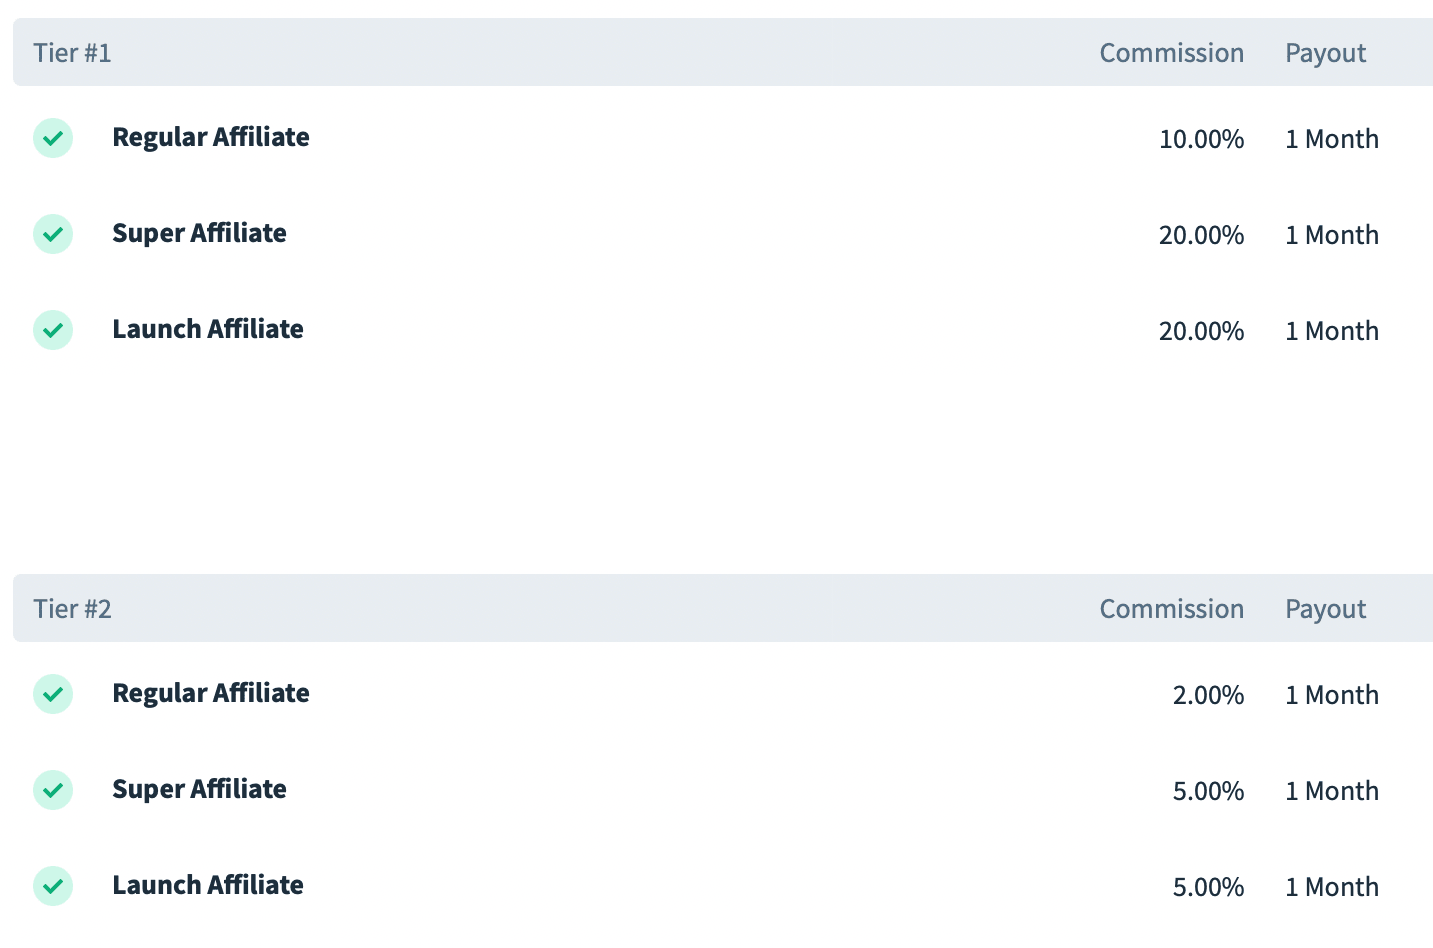Viewport: 1433px width, 948px height.
Task: Click the Tier #1 Regular Affiliate check icon
Action: [x=53, y=138]
